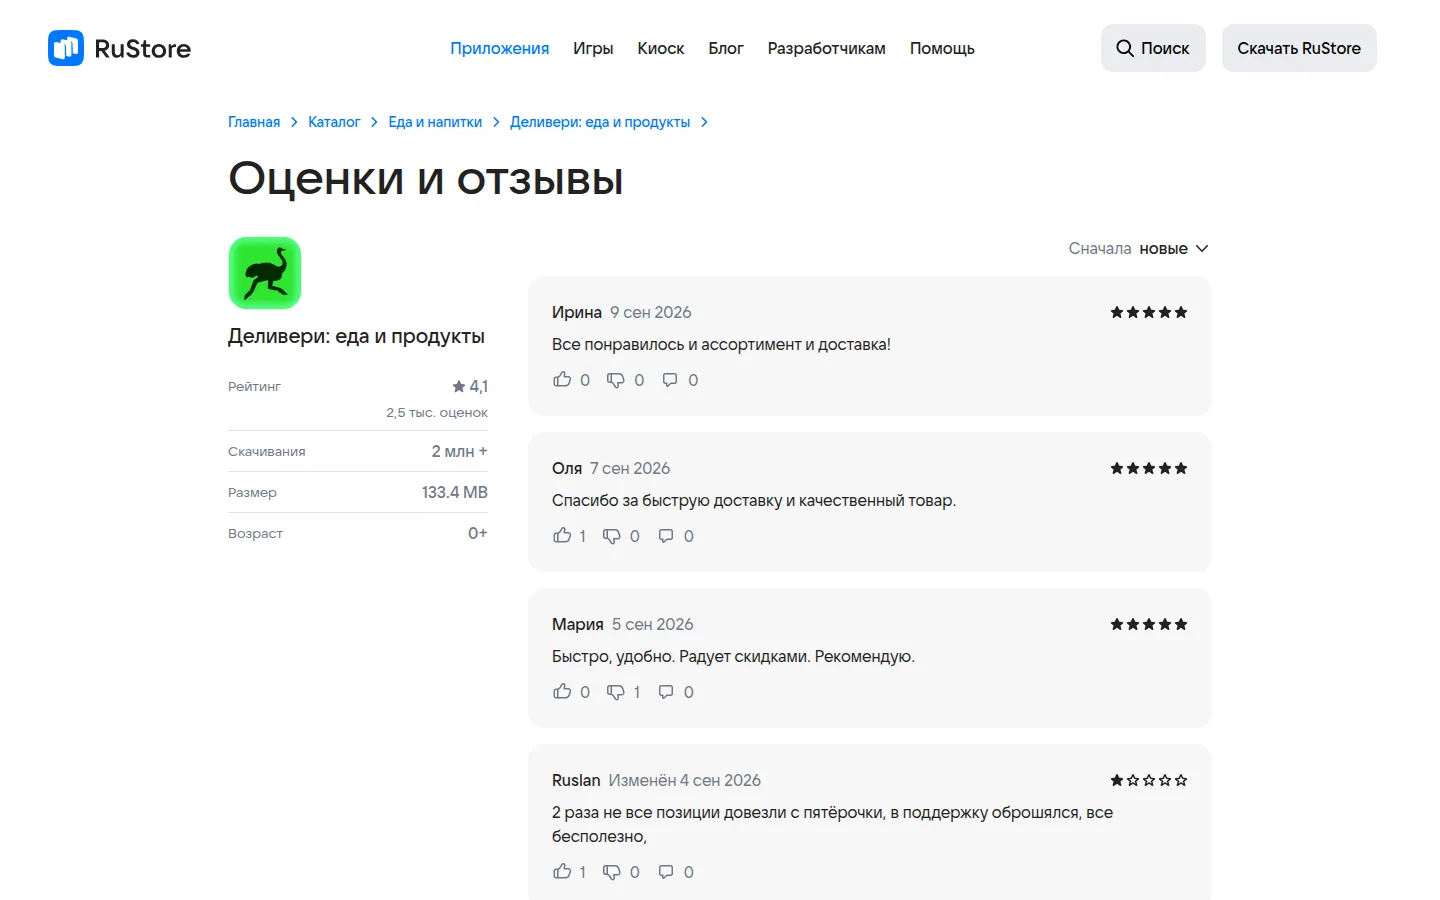1440x900 pixels.
Task: Open comments on Ruslan's review
Action: pos(666,872)
